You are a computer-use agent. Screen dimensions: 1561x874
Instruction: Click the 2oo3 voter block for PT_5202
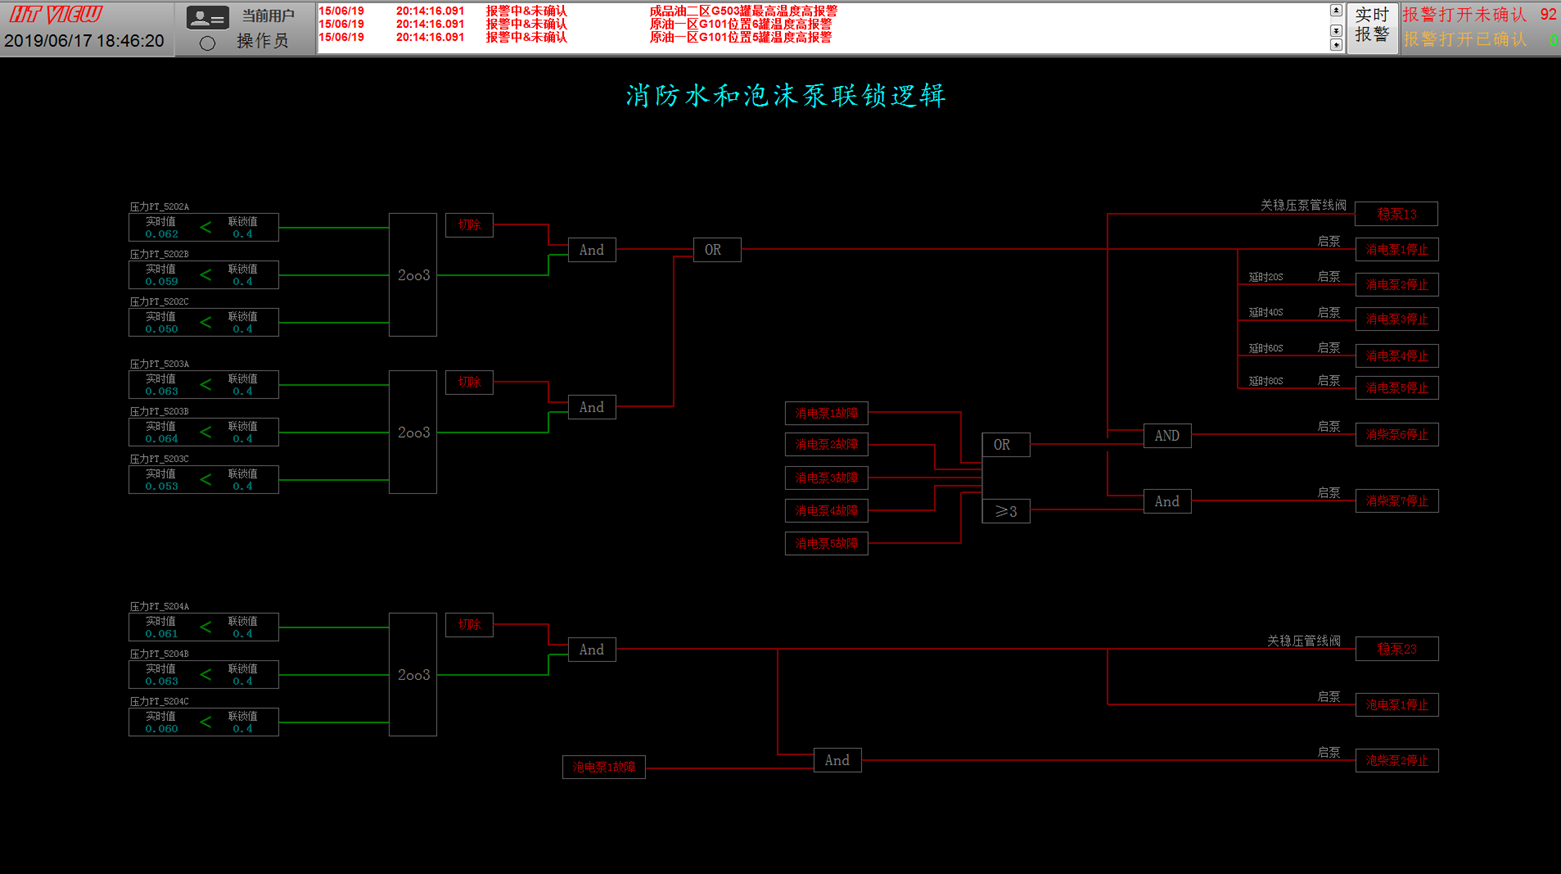[413, 275]
